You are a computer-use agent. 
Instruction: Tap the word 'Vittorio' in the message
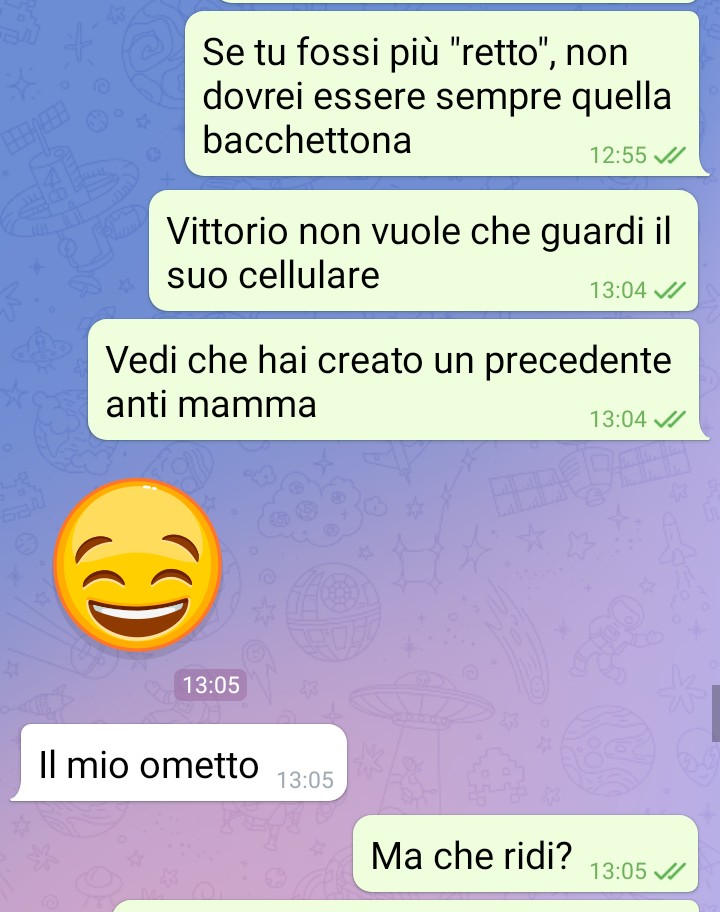pyautogui.click(x=227, y=231)
